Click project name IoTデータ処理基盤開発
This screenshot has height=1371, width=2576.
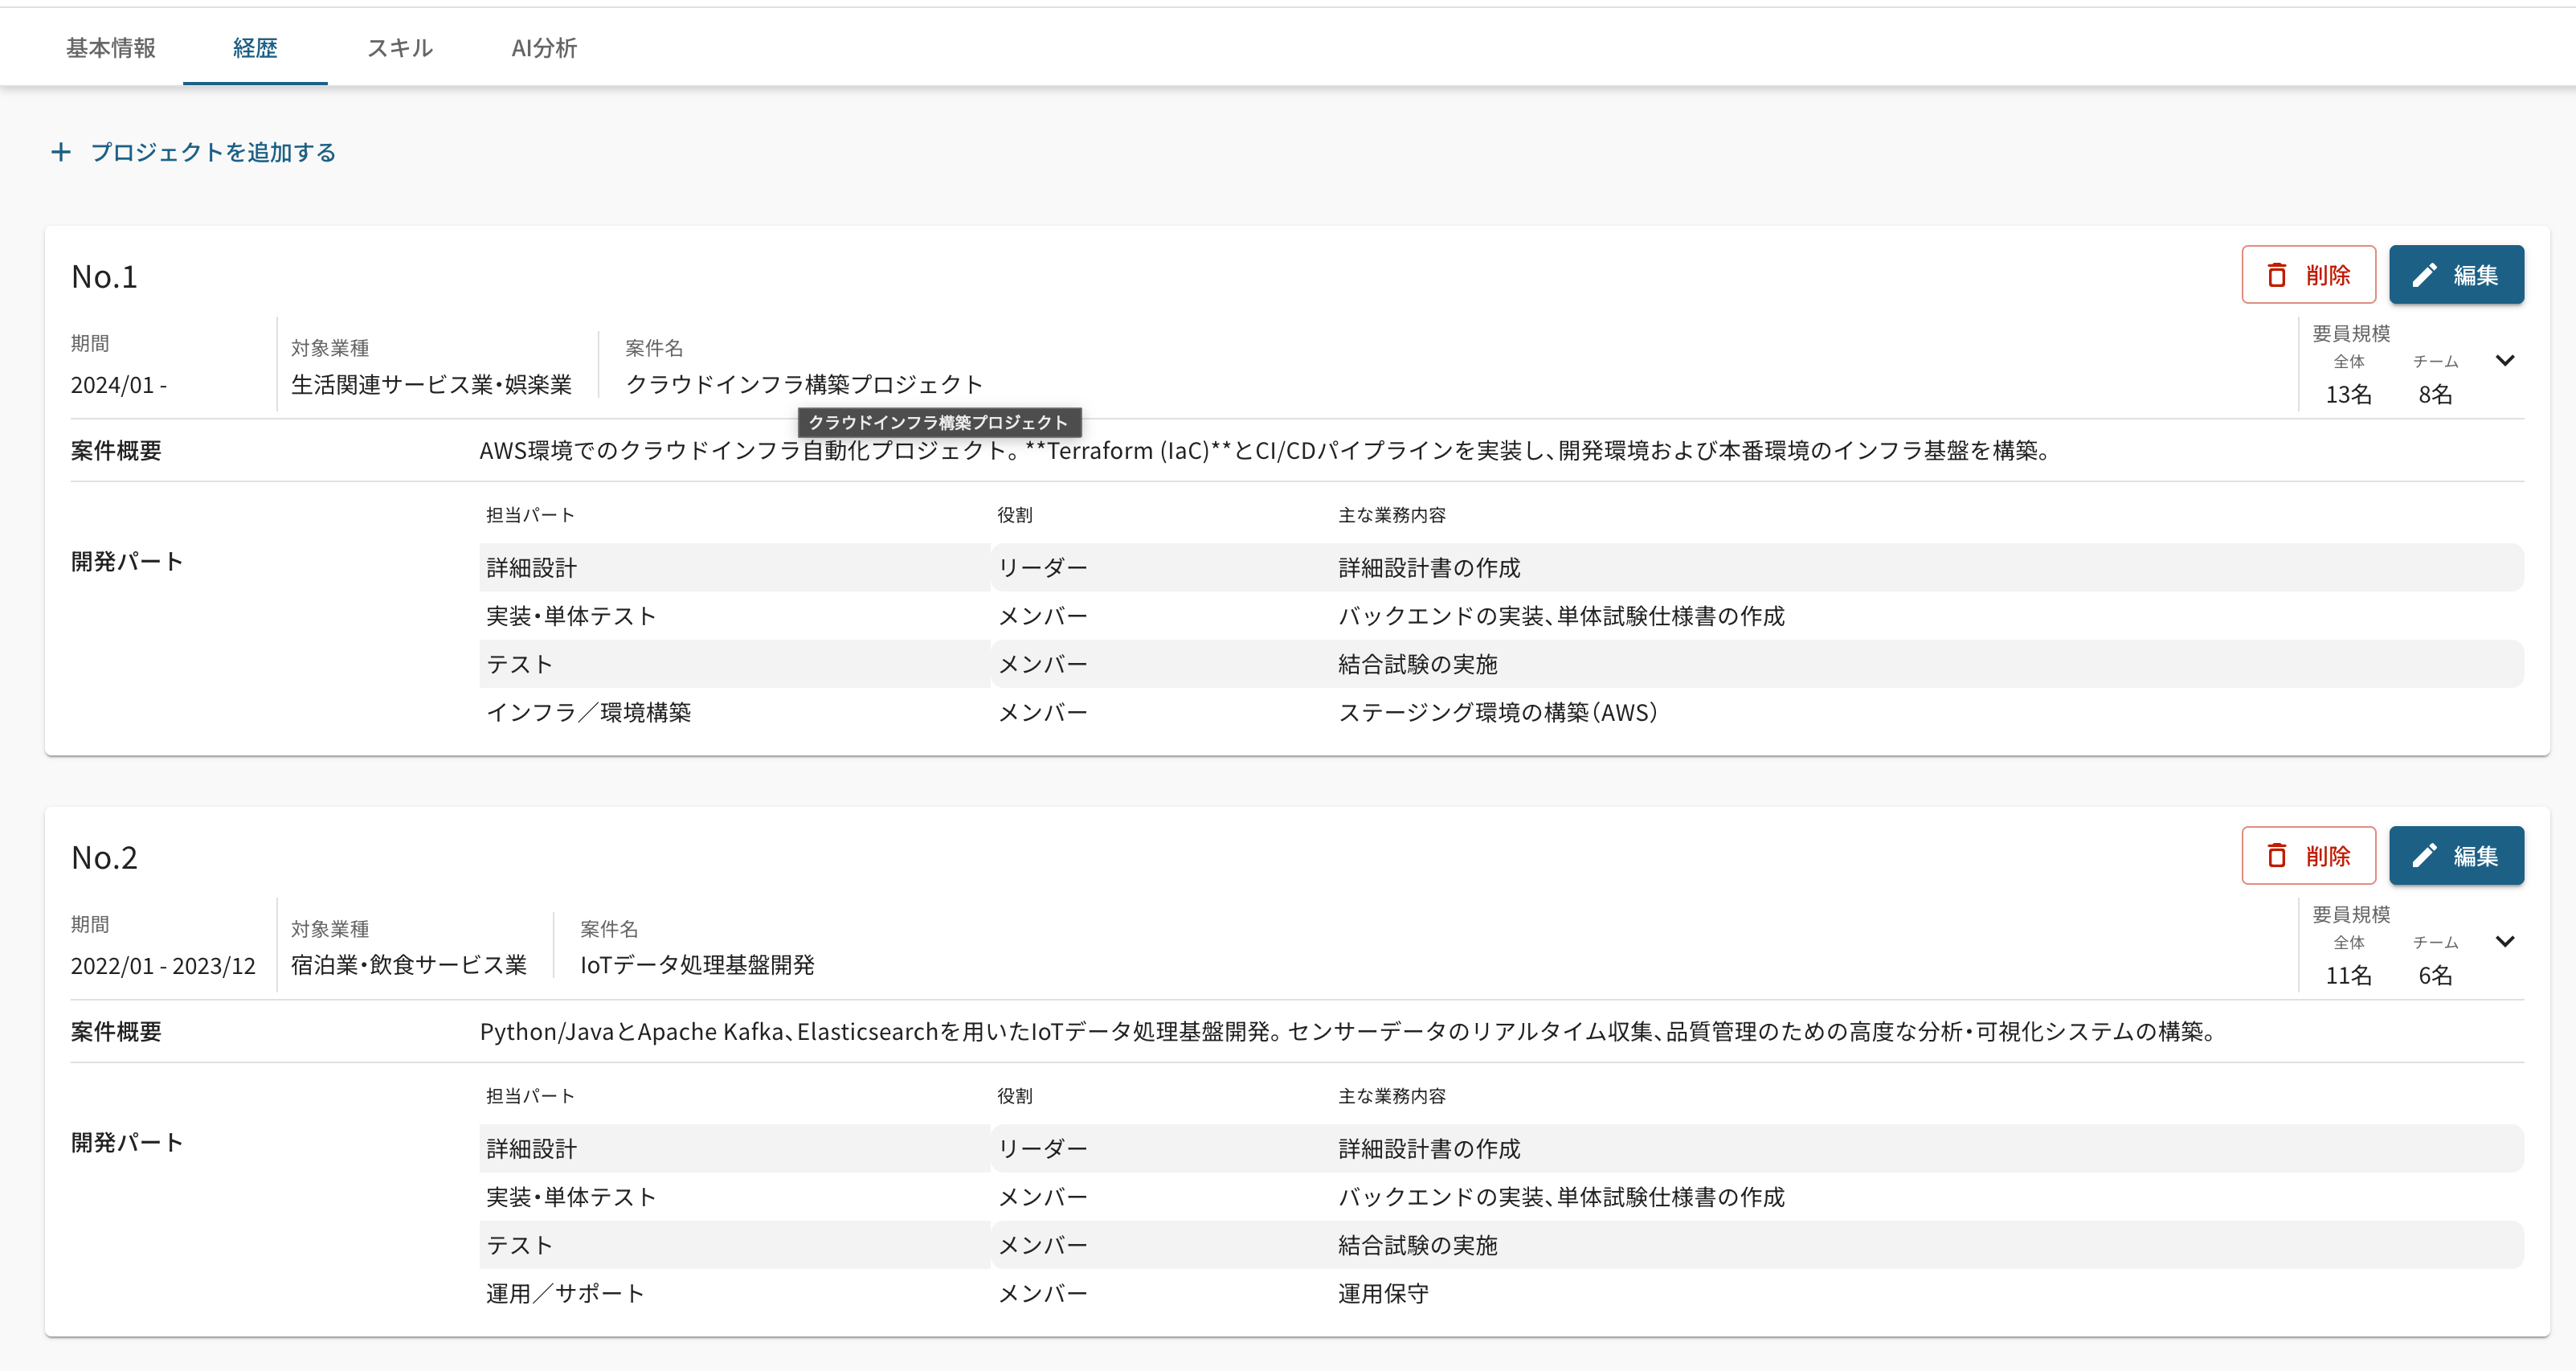(697, 966)
